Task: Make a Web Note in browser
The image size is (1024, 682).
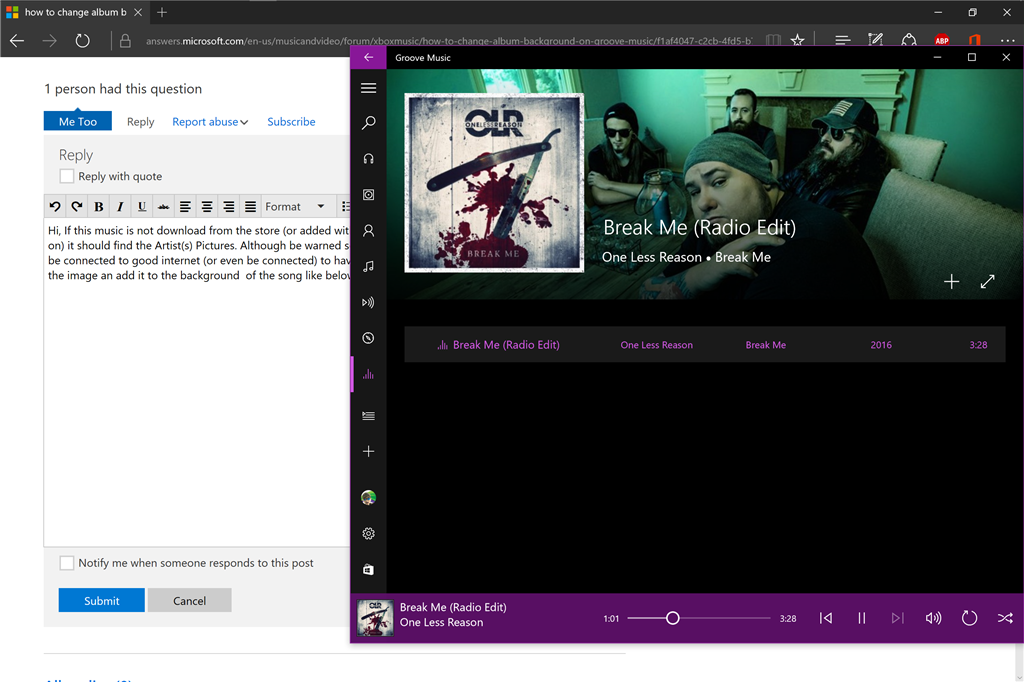Action: [x=876, y=41]
